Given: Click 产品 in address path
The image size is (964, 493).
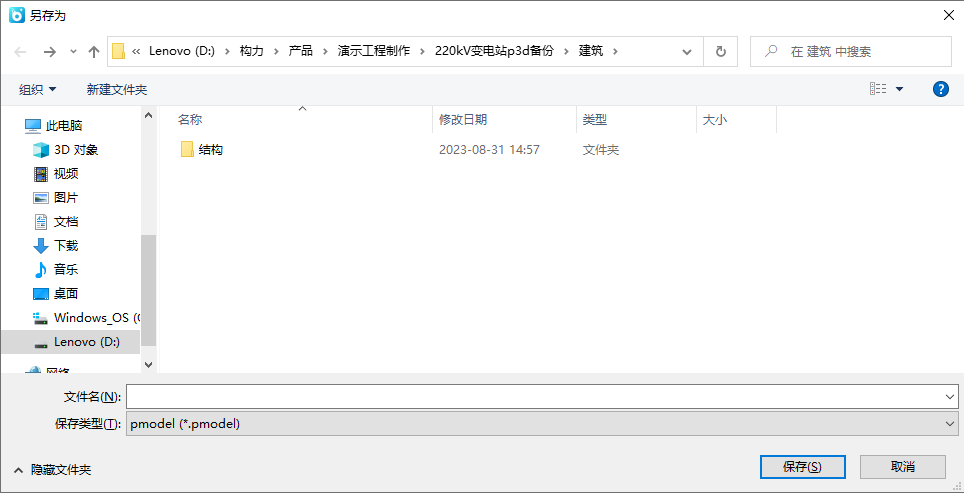Looking at the screenshot, I should pyautogui.click(x=301, y=51).
